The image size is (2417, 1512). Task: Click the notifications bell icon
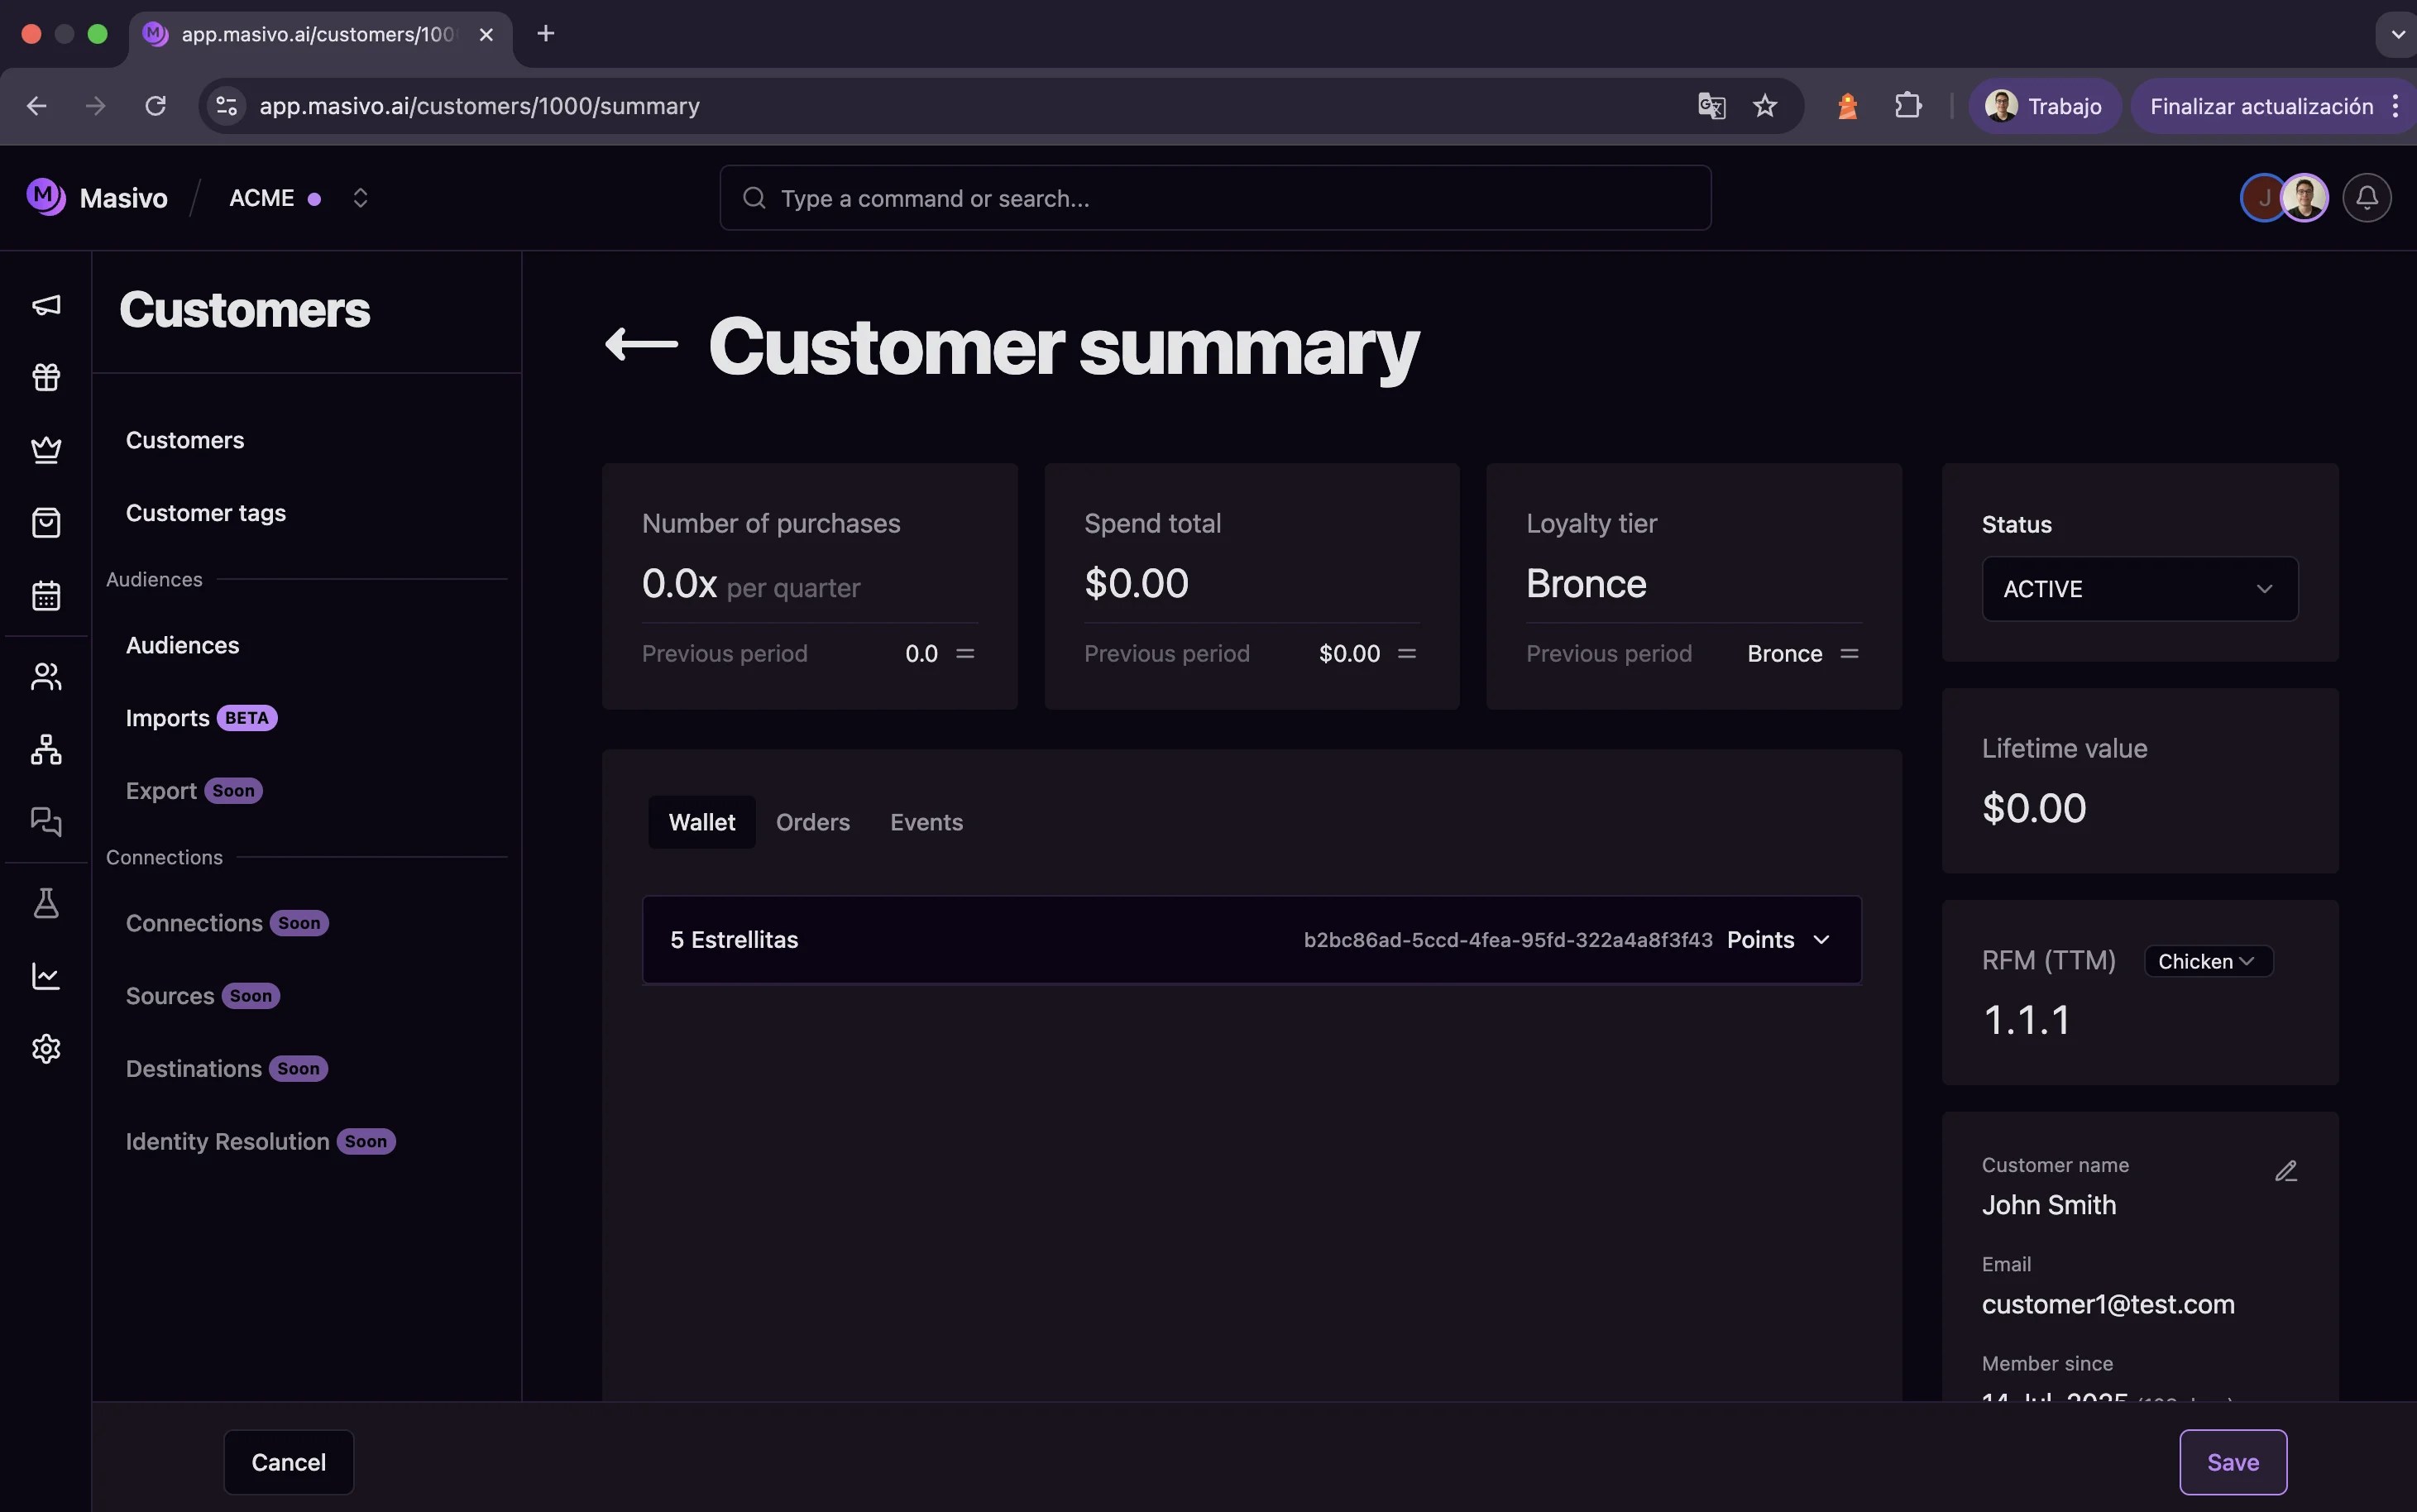click(2366, 198)
